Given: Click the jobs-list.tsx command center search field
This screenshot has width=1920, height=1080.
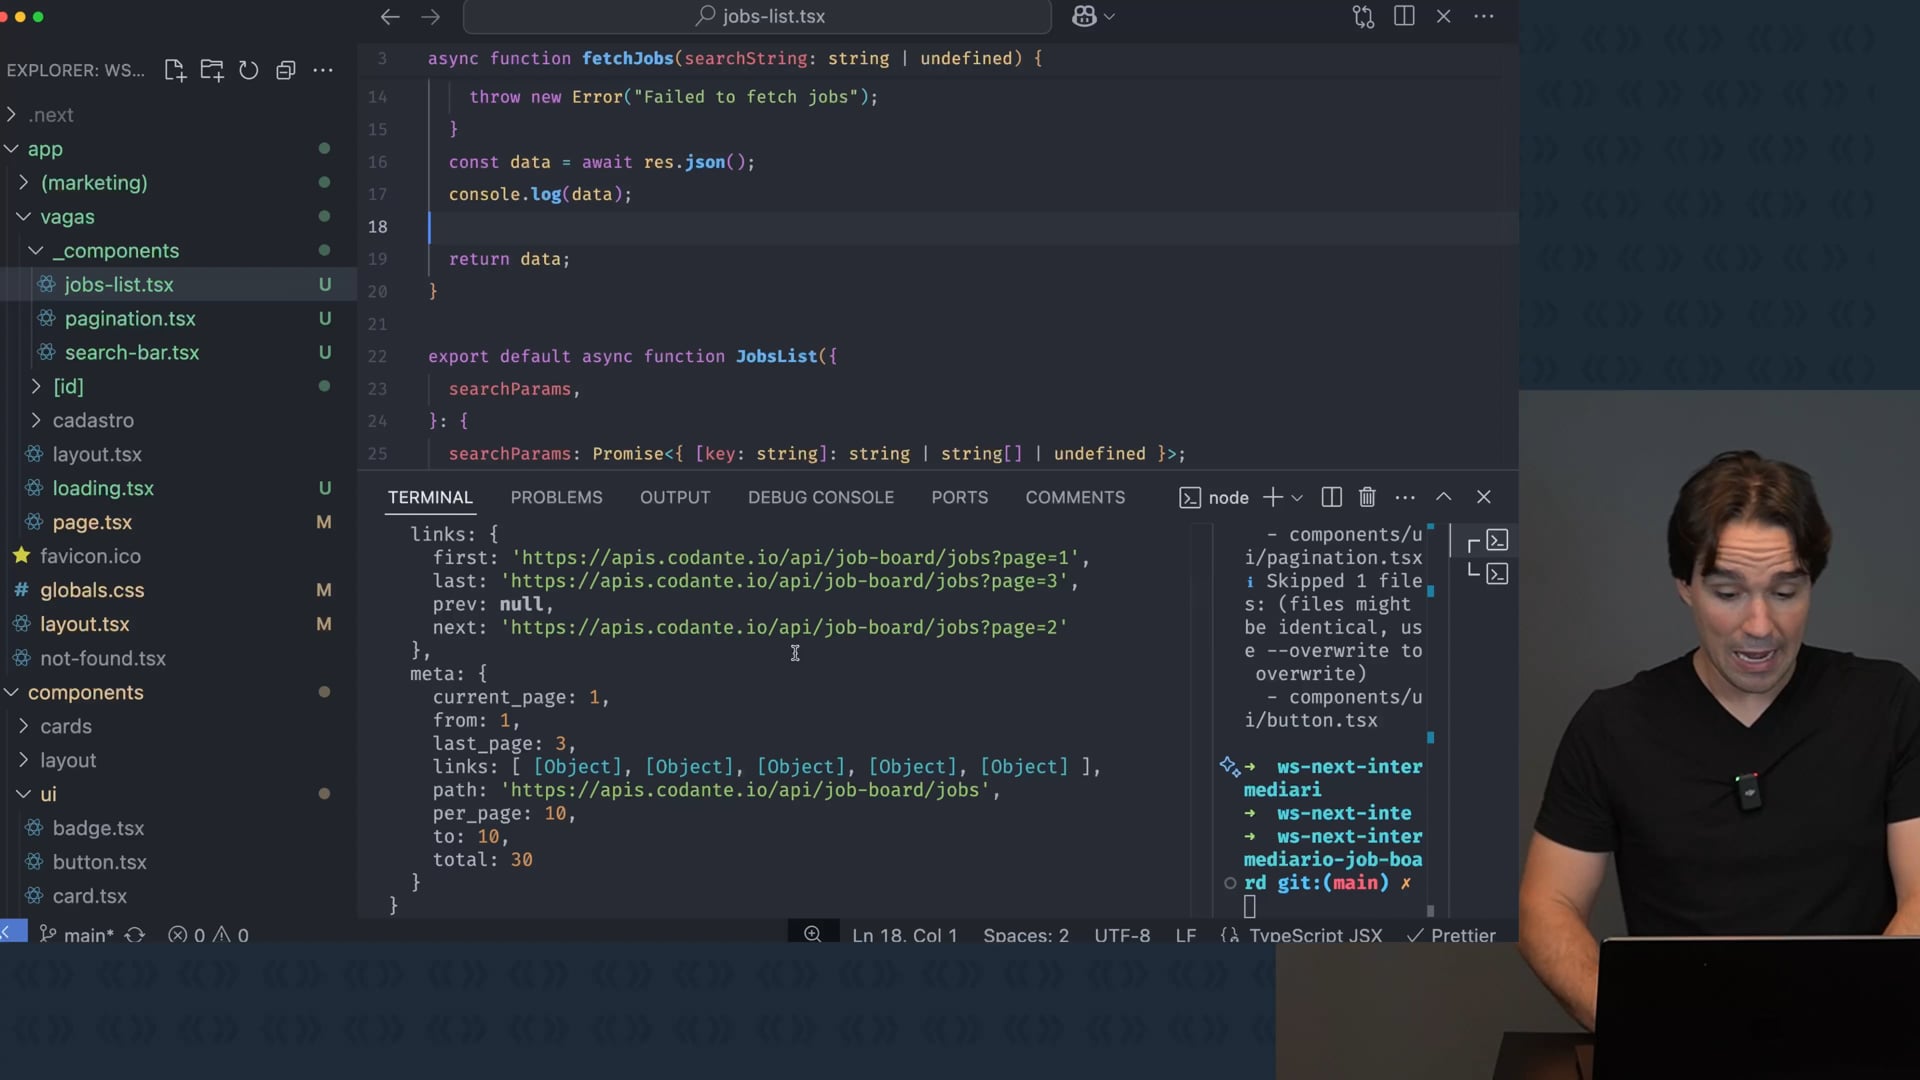Looking at the screenshot, I should coord(757,16).
